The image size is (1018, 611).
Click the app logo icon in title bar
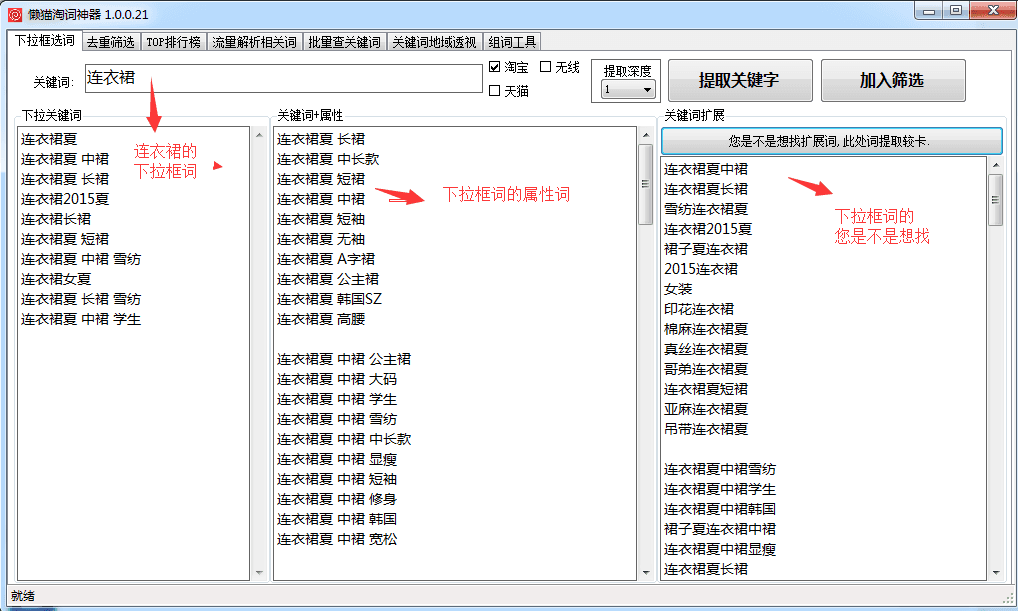click(x=15, y=13)
